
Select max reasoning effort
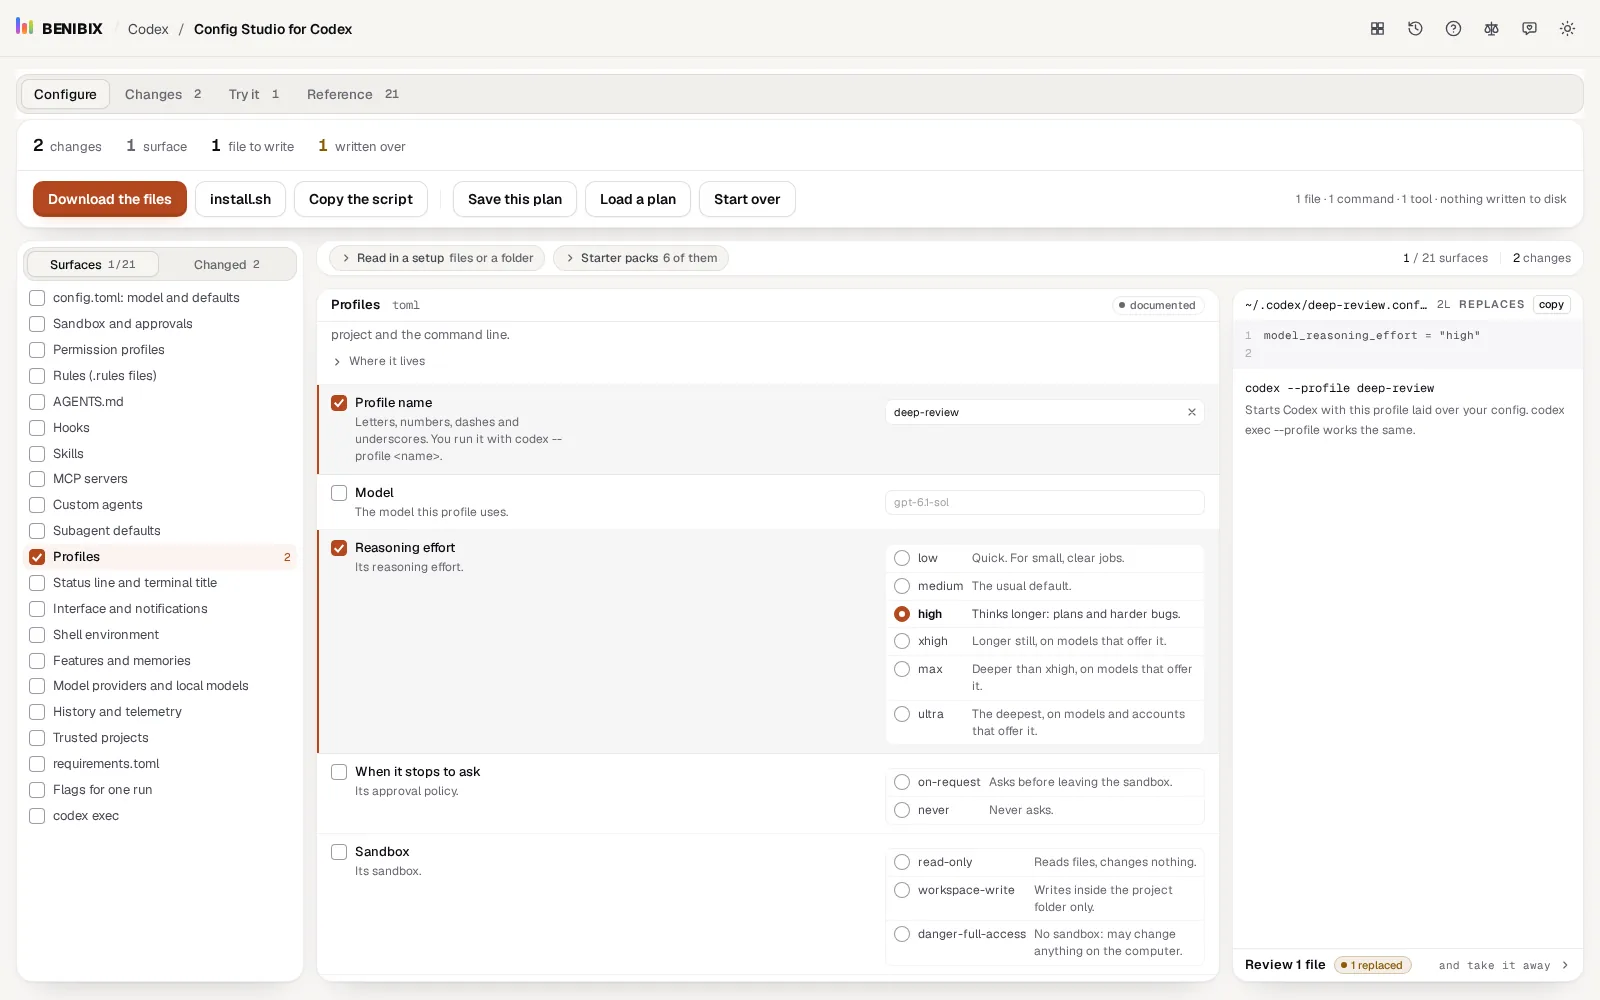click(902, 669)
